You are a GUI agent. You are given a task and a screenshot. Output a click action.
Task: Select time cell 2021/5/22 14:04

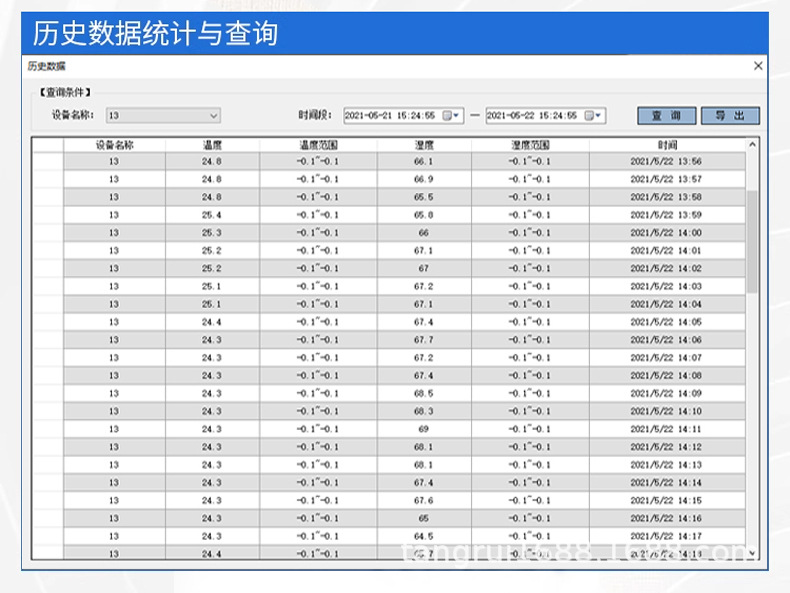coord(667,304)
